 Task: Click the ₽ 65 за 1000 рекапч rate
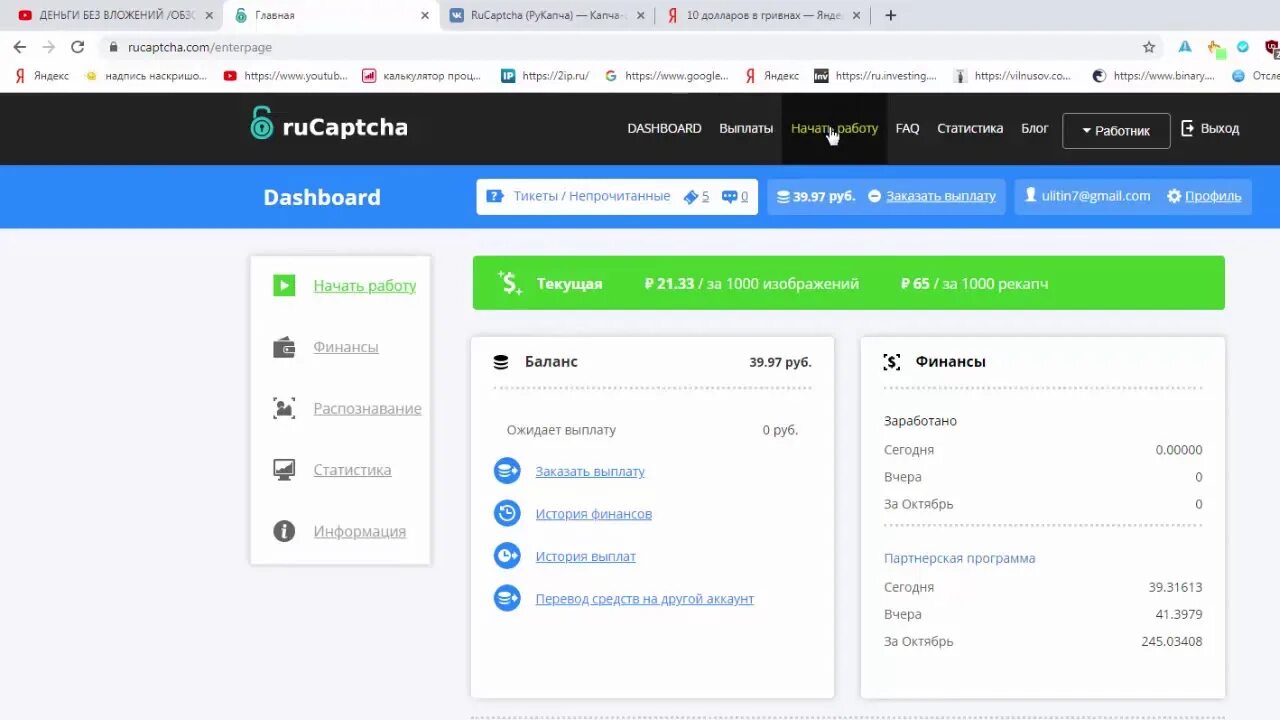974,283
